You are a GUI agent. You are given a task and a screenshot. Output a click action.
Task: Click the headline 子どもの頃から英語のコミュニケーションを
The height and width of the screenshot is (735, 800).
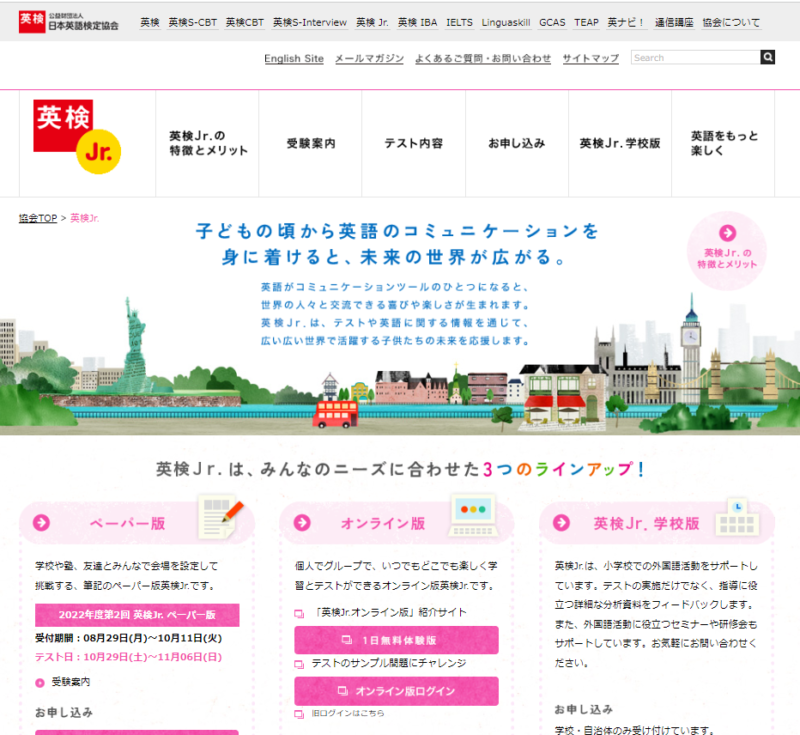coord(397,231)
